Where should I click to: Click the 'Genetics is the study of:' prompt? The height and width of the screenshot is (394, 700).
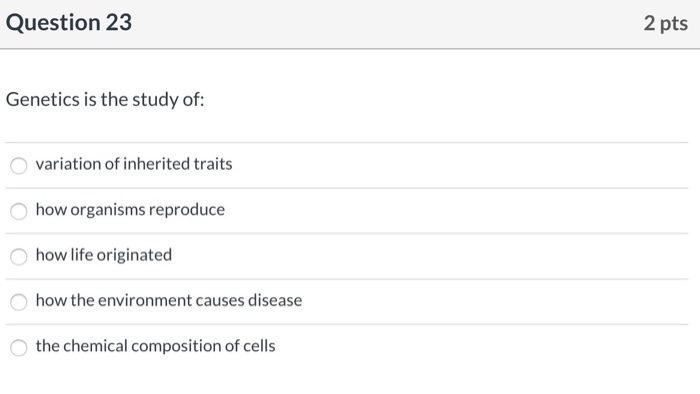[x=105, y=100]
